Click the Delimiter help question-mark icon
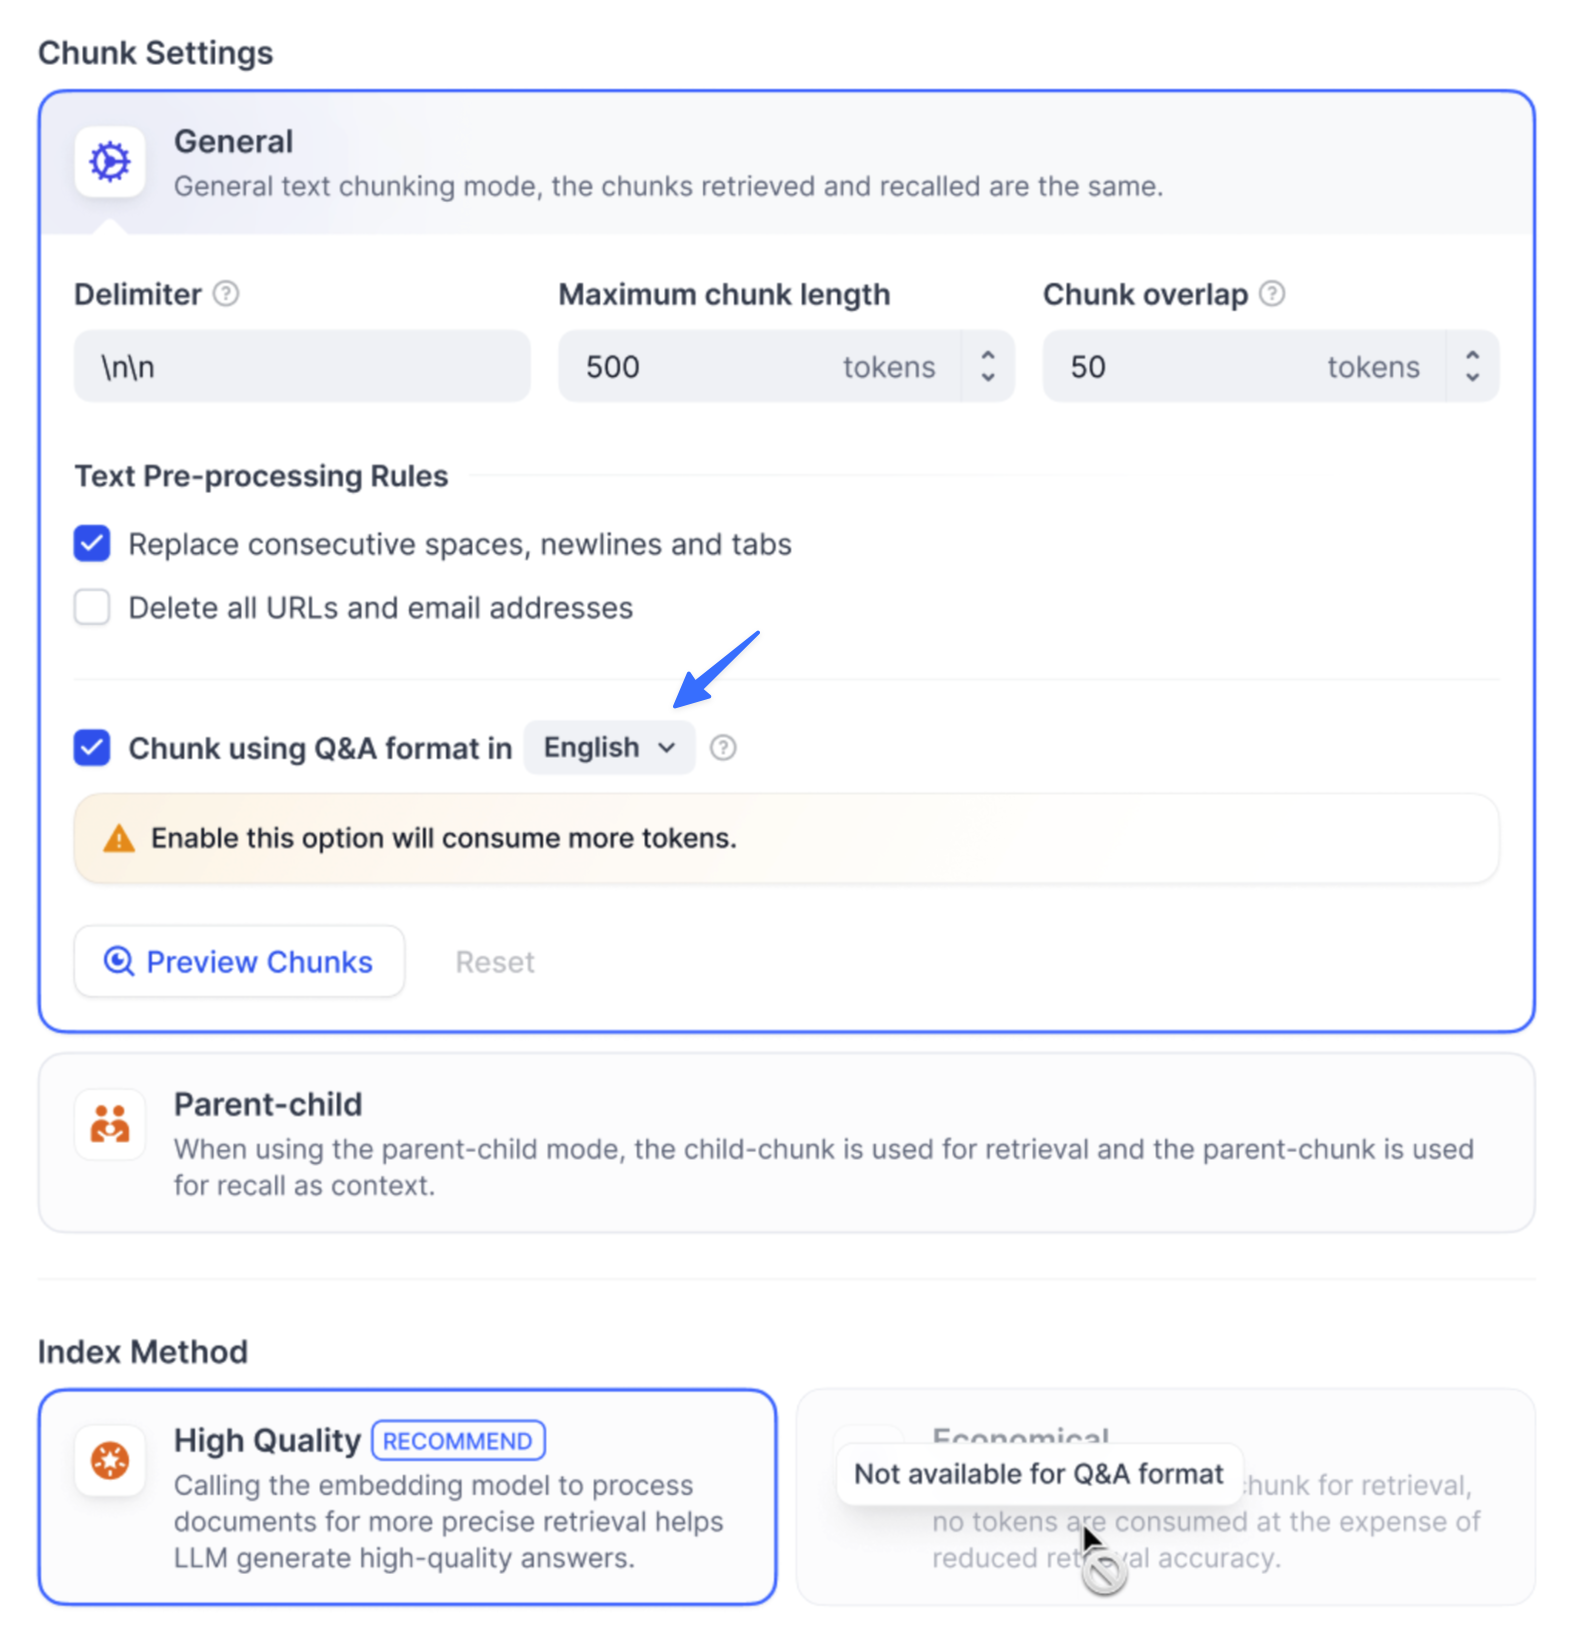 point(227,294)
